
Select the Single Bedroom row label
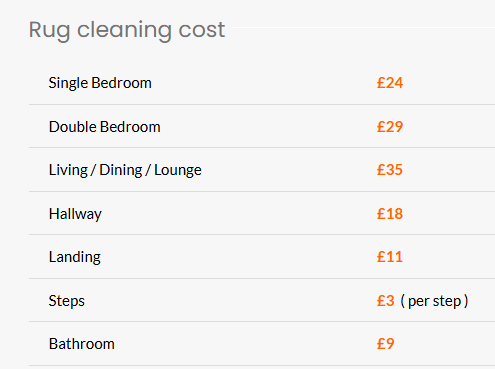point(100,83)
